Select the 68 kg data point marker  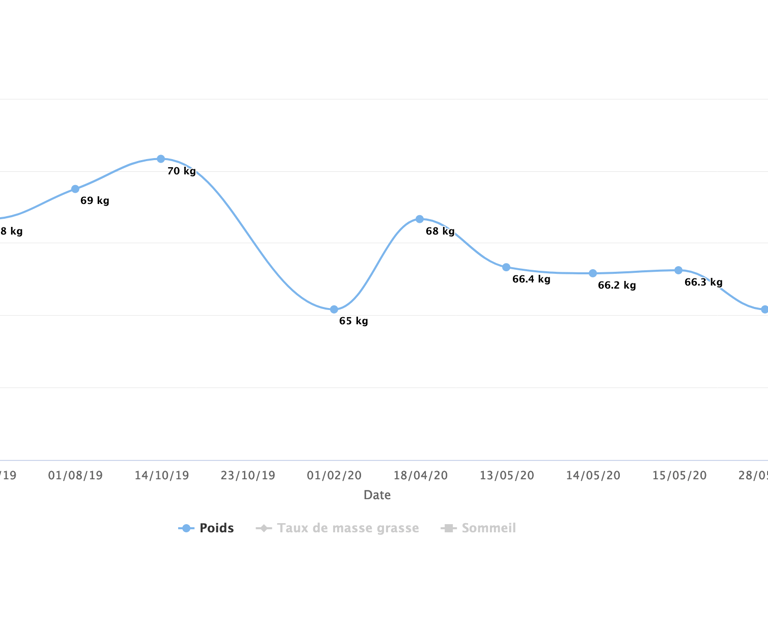point(420,219)
